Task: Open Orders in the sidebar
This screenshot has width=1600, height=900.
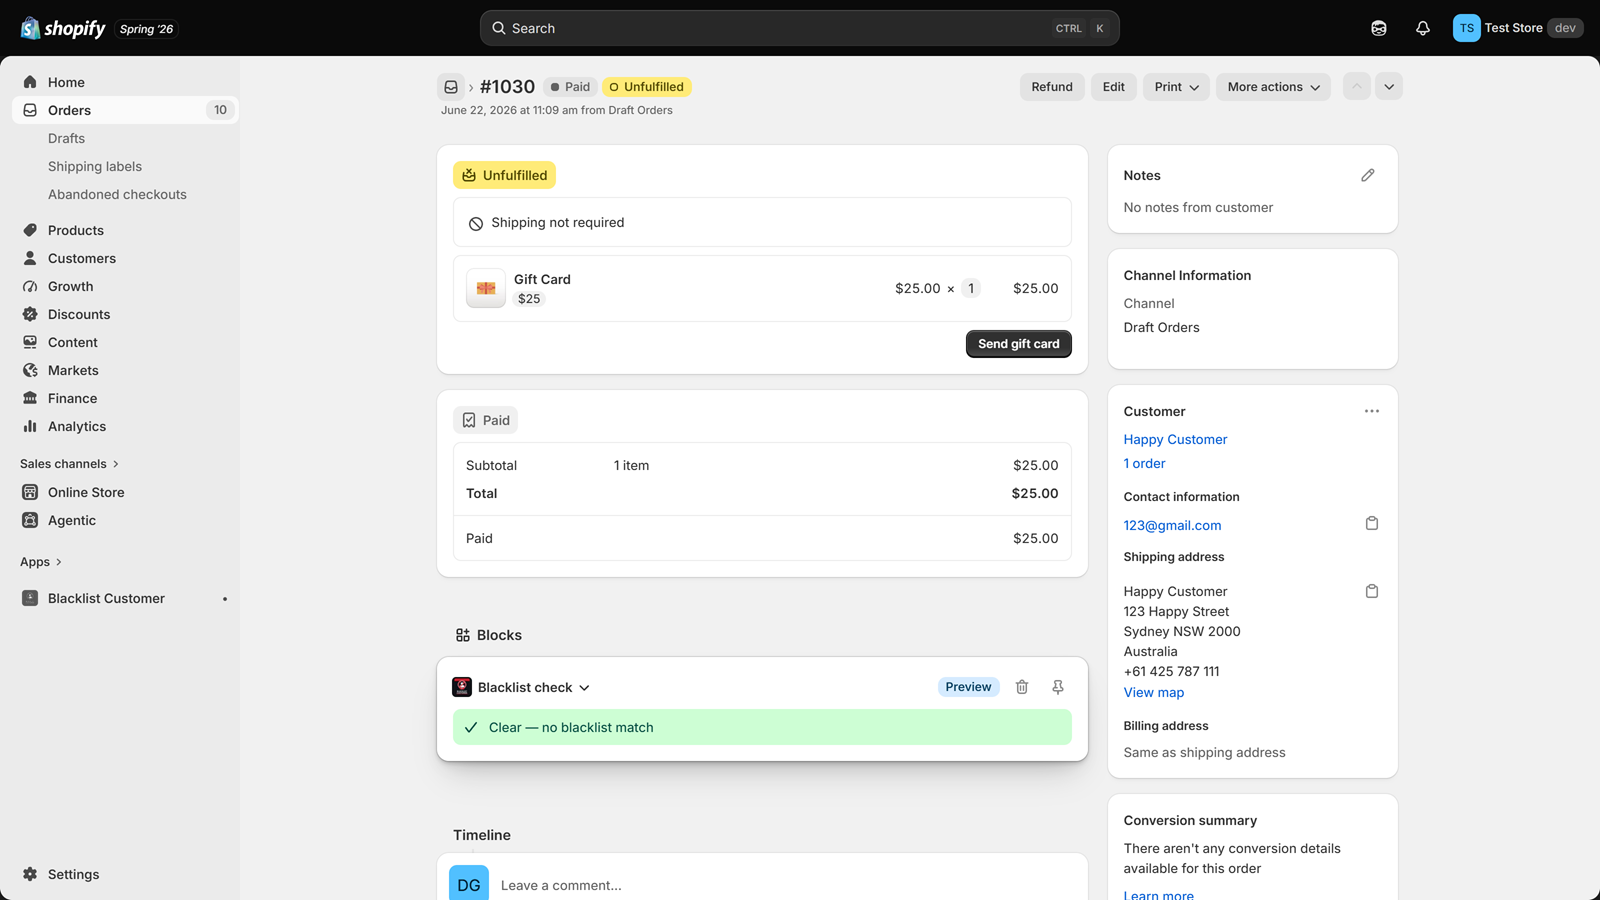Action: (x=125, y=110)
